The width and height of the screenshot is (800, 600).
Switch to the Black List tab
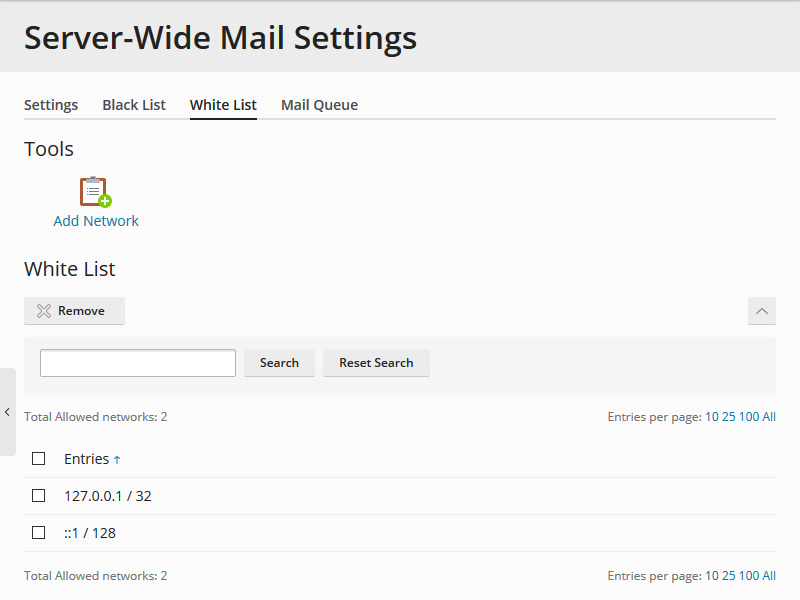134,105
